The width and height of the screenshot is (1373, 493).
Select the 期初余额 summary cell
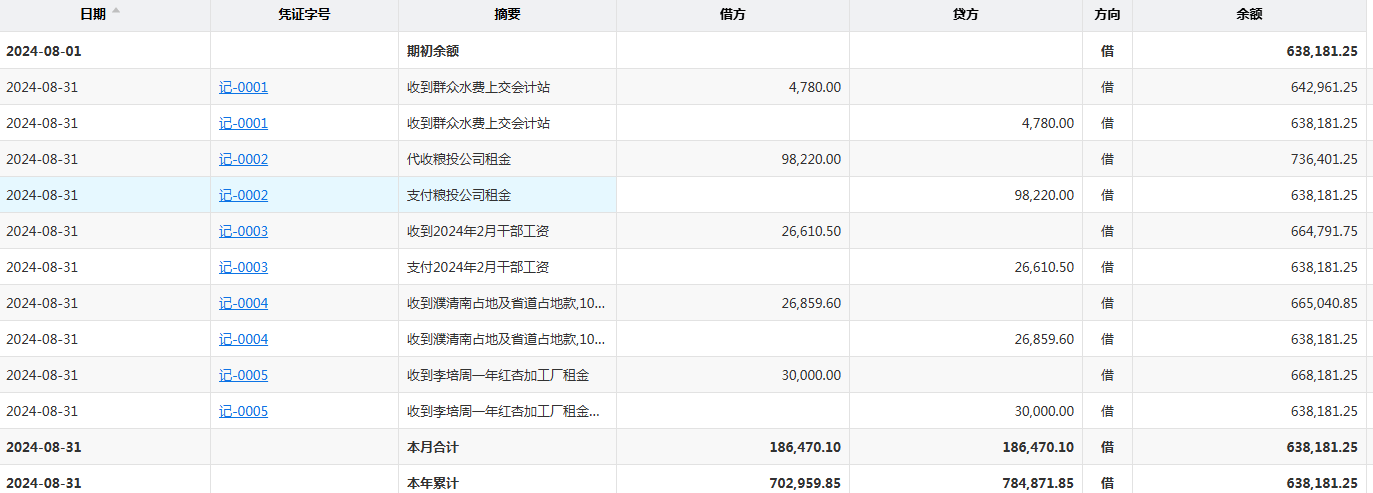click(433, 51)
